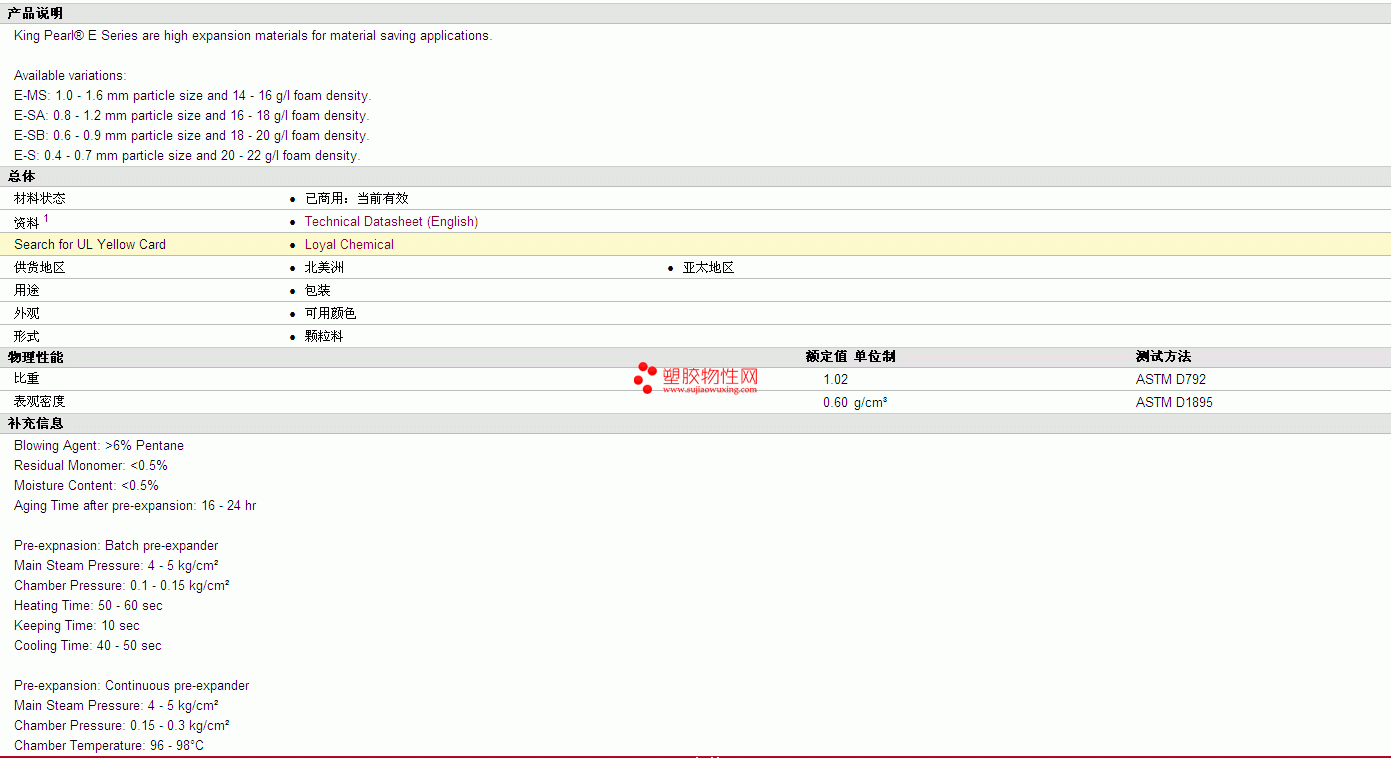This screenshot has width=1391, height=758.
Task: Click the Search for UL Yellow Card label
Action: [90, 244]
